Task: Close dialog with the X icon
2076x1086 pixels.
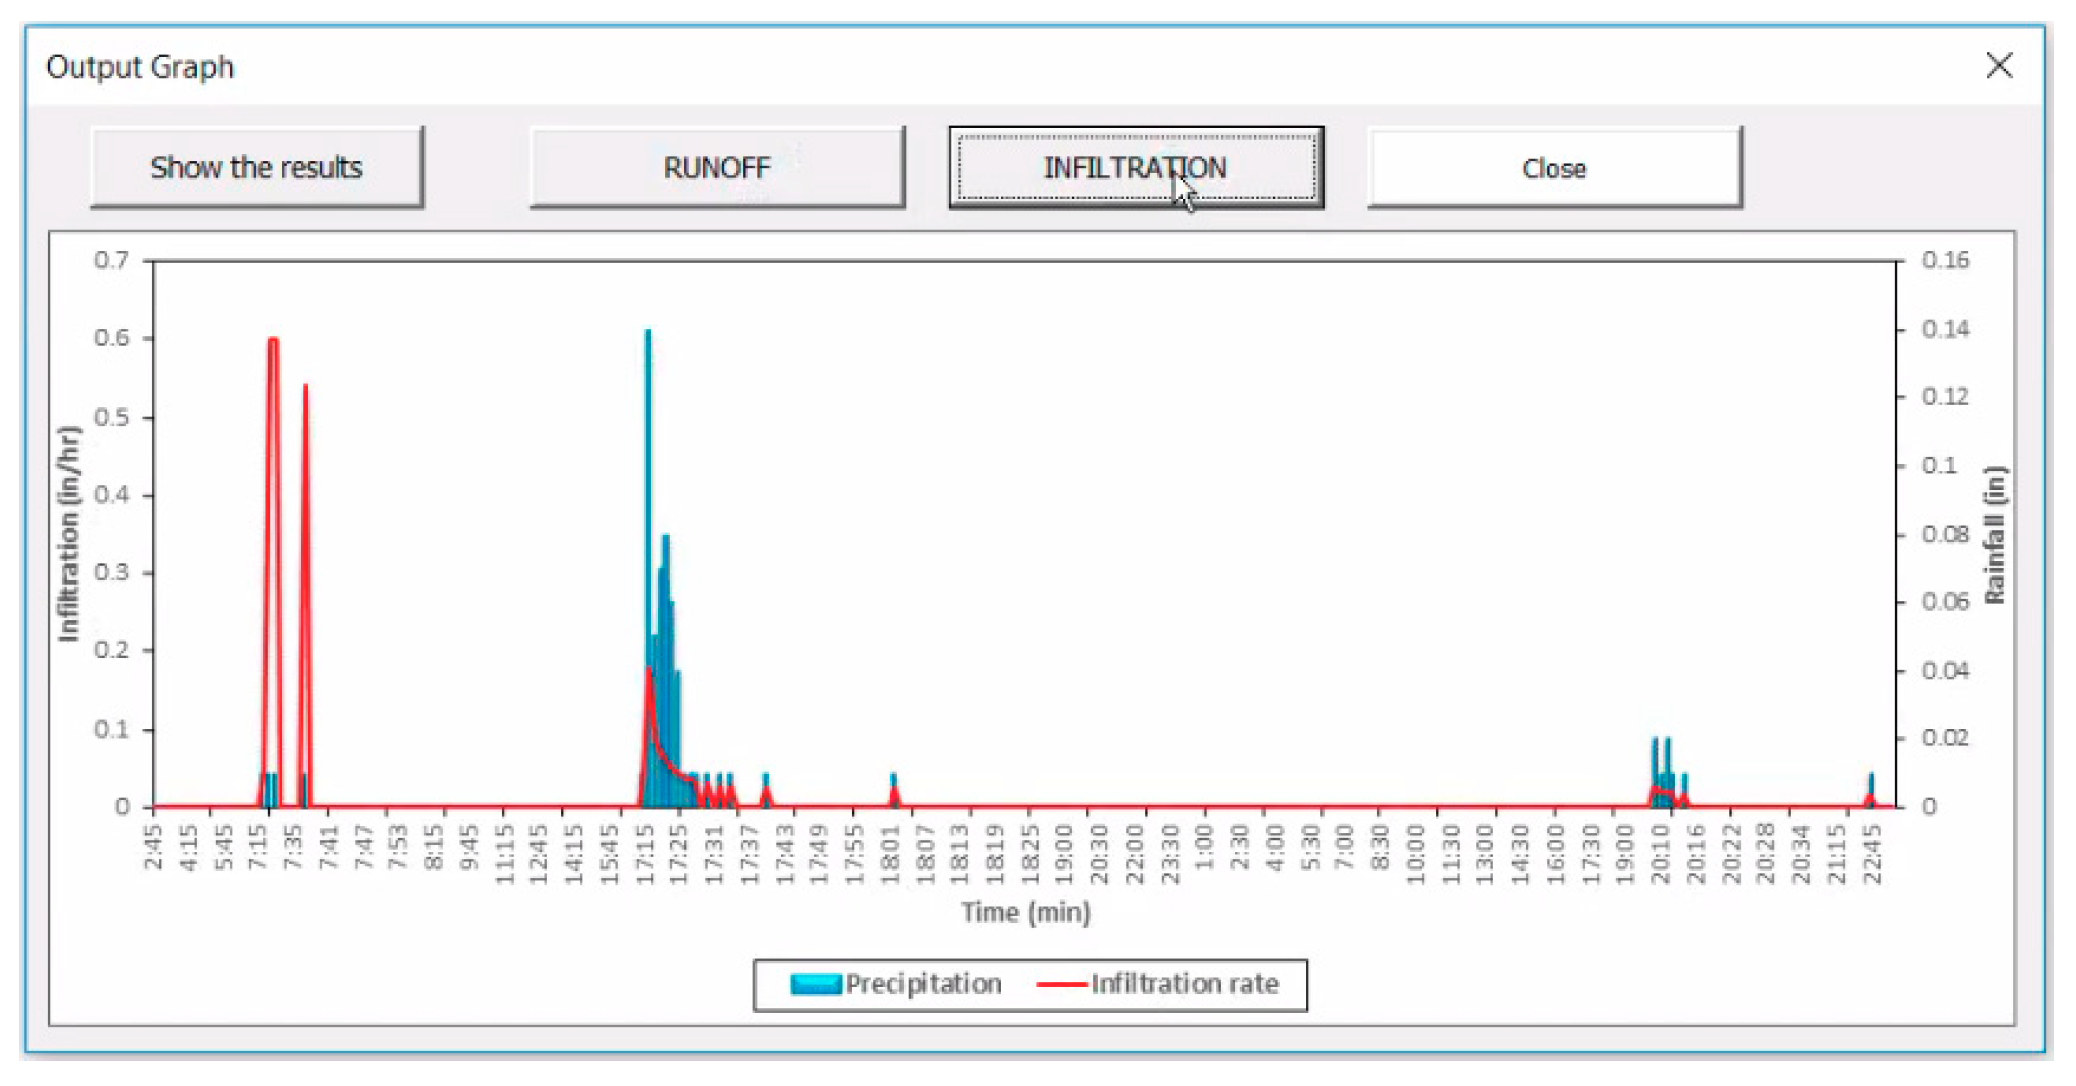Action: click(x=1998, y=66)
